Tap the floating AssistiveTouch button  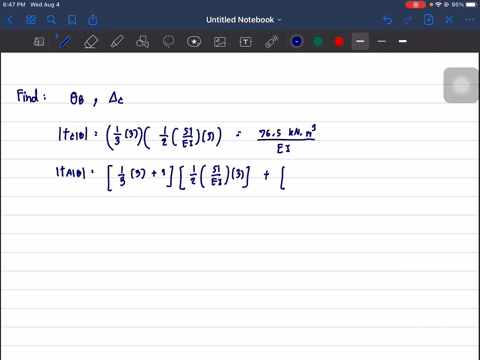pos(461,85)
